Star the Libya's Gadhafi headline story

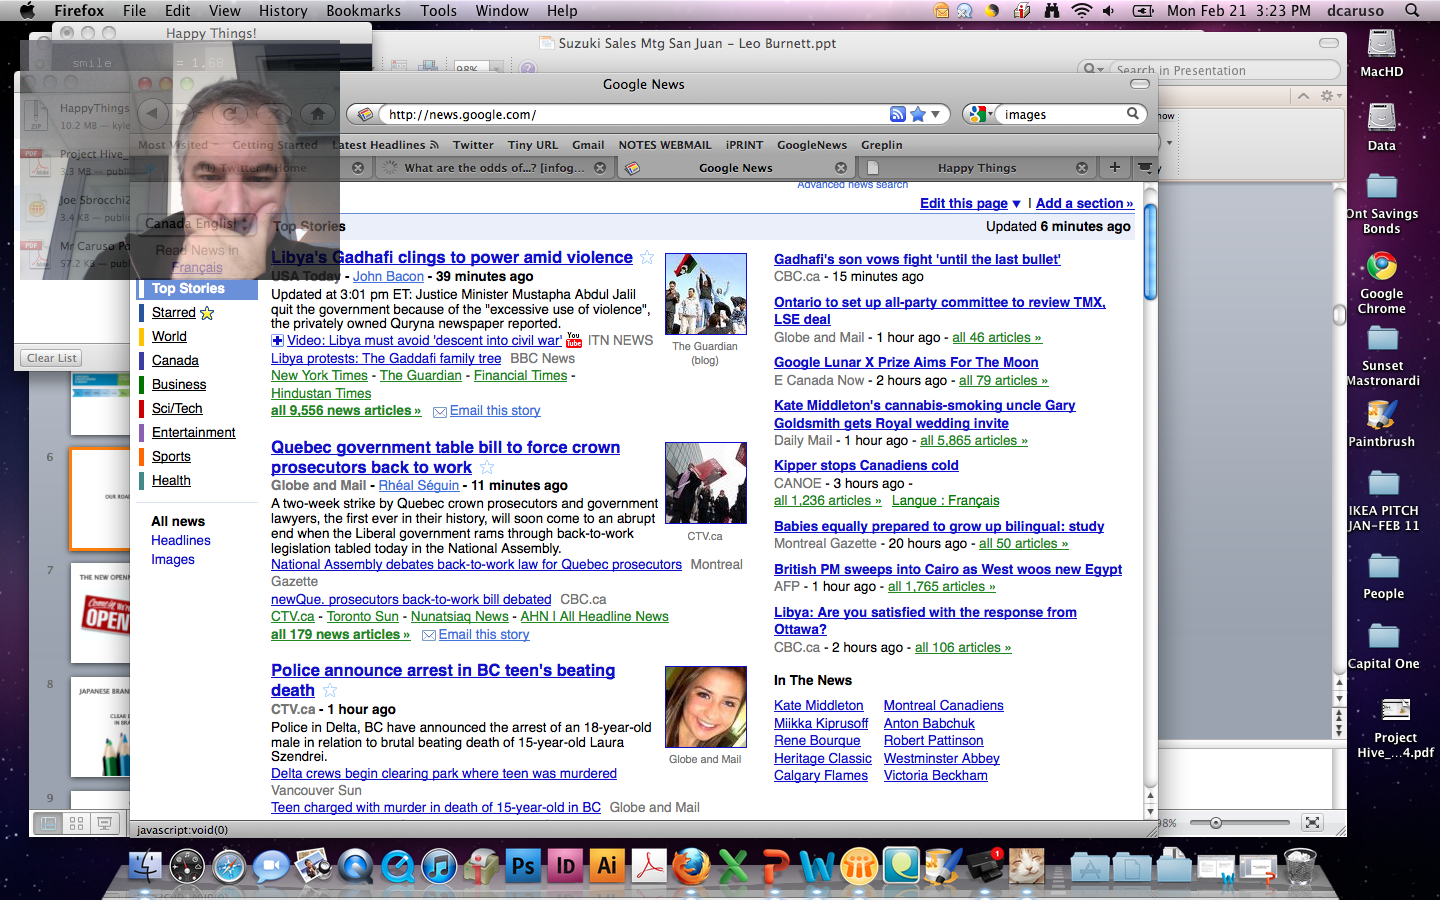coord(647,258)
